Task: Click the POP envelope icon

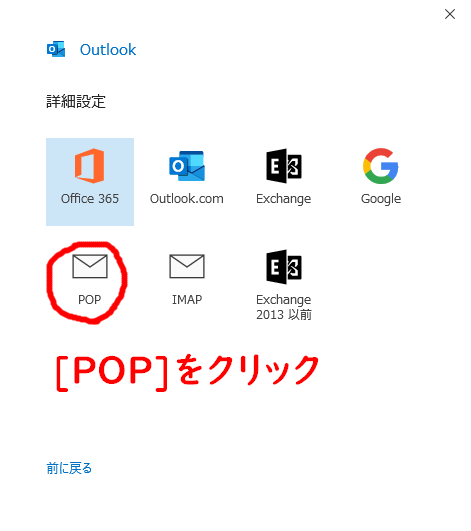Action: click(x=90, y=266)
